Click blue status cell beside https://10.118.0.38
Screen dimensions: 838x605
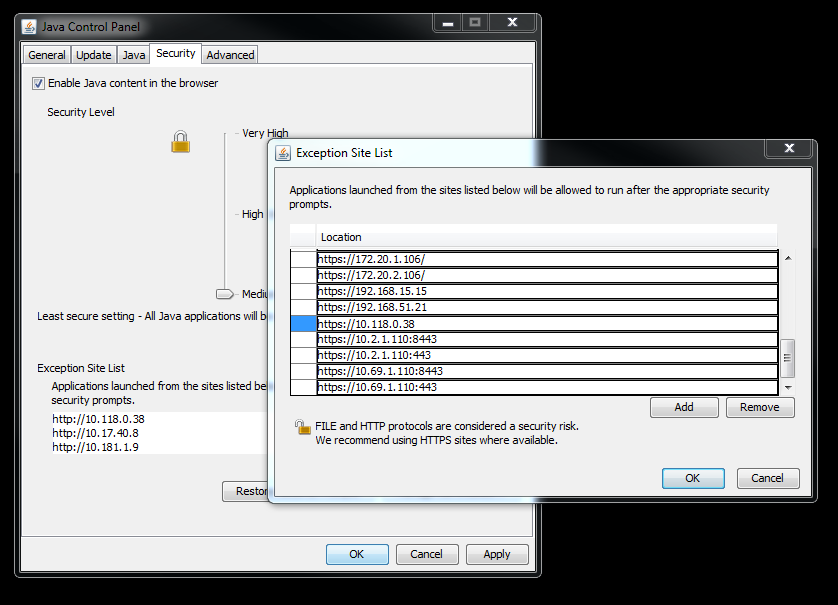click(304, 324)
